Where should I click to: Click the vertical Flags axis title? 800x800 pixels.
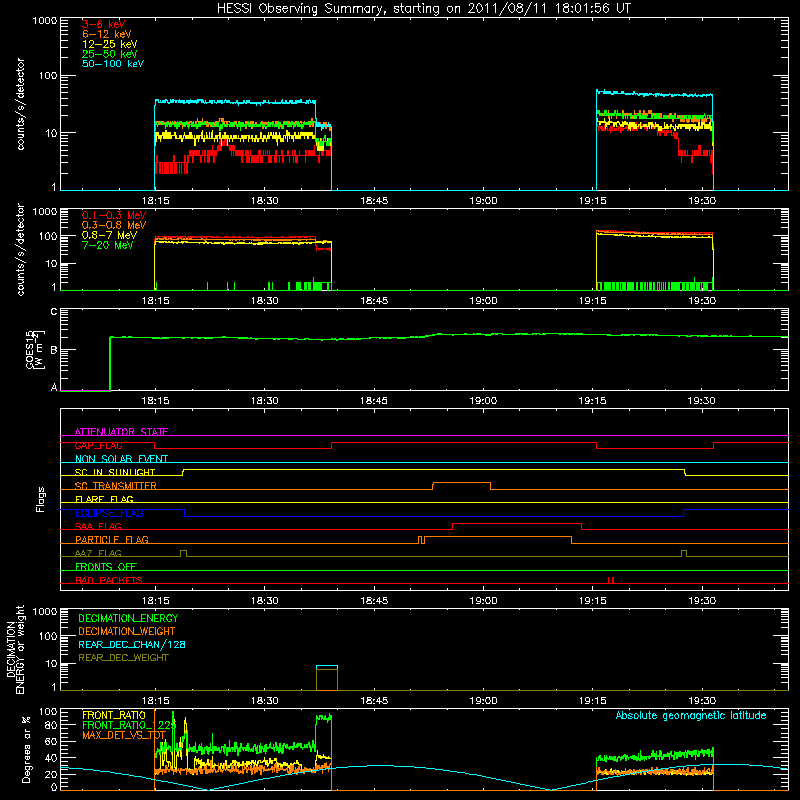[41, 499]
